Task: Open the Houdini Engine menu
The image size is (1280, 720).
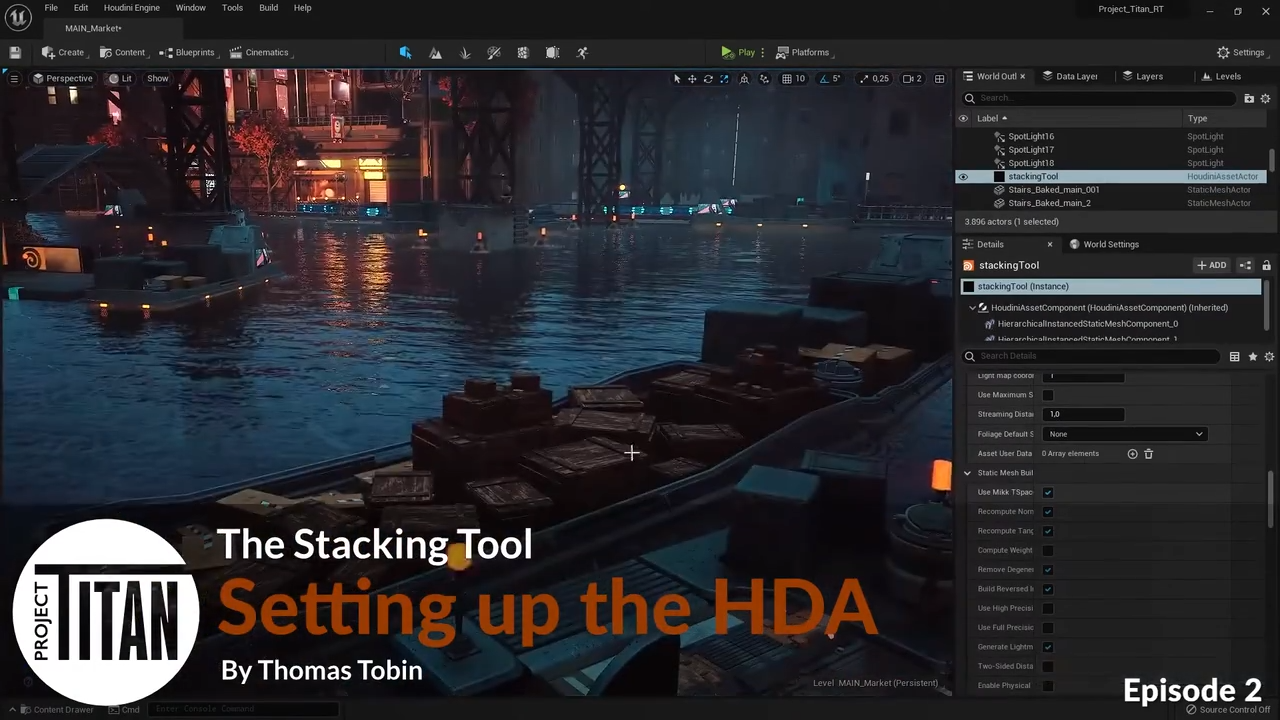Action: pos(132,8)
